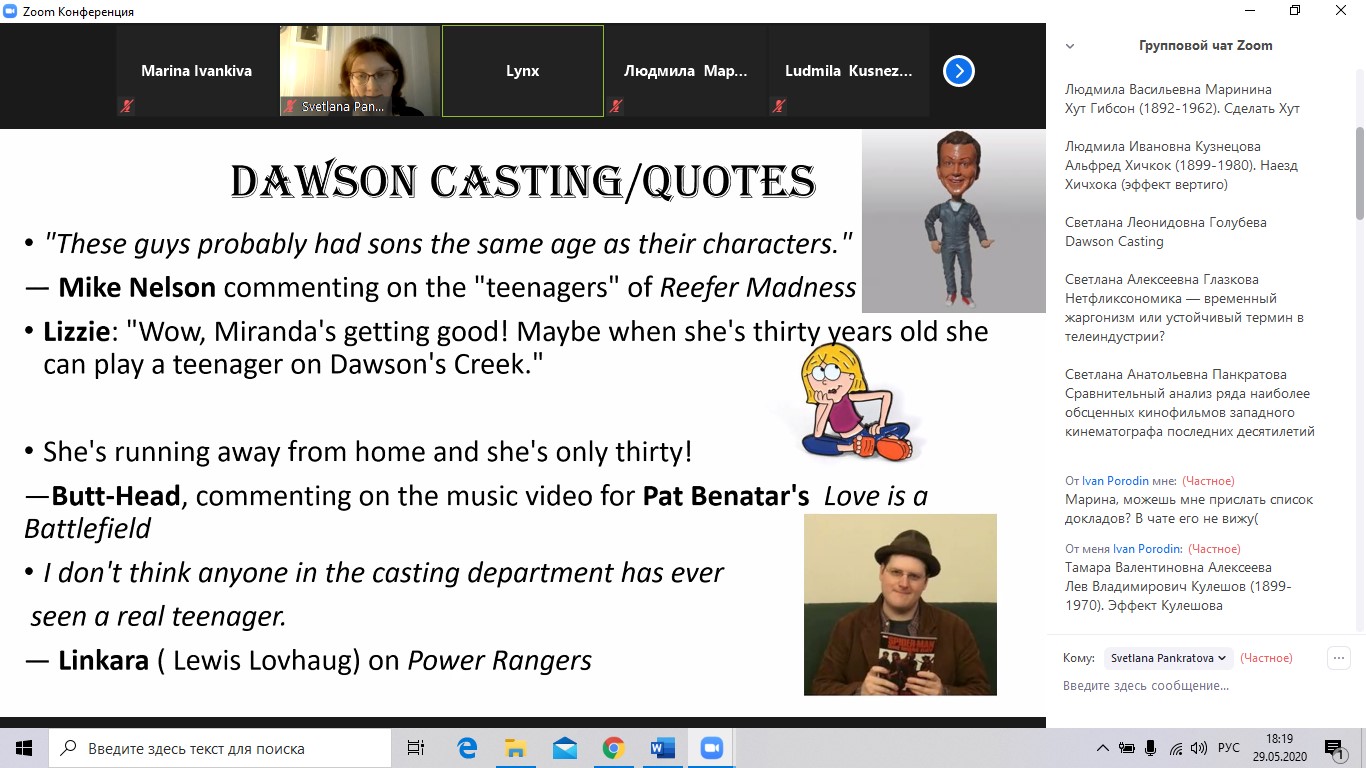Show the next participants with the blue arrow

click(958, 71)
